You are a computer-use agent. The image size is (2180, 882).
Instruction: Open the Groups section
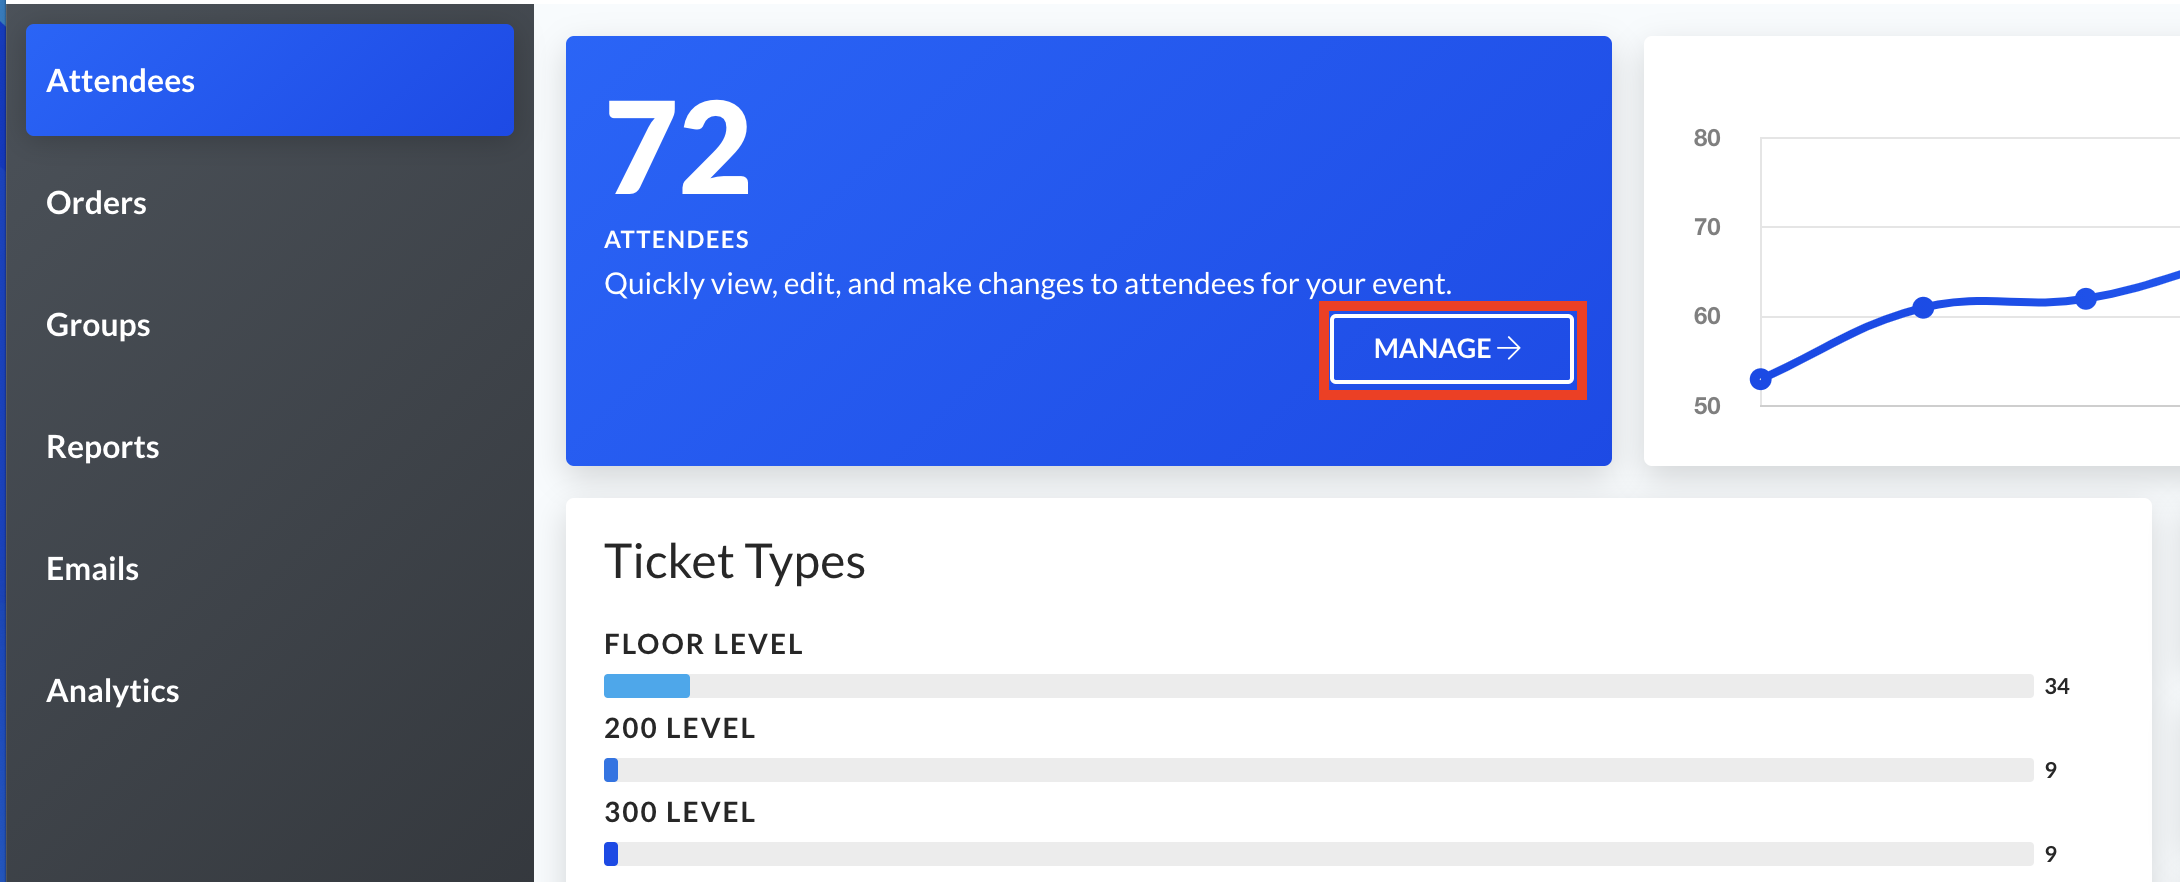pos(98,325)
